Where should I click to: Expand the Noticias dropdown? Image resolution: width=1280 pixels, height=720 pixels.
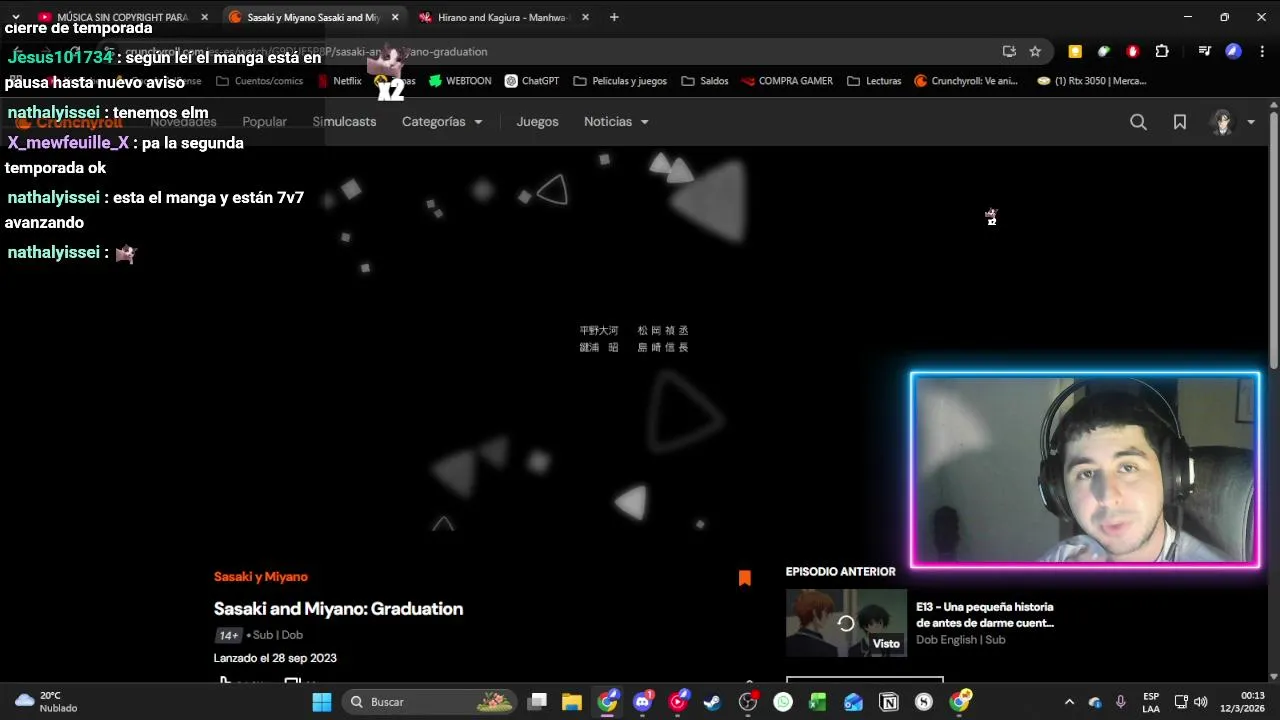[x=616, y=122]
